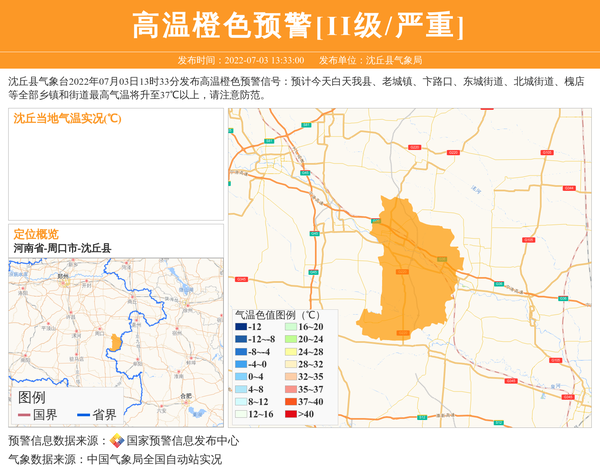Click the 高温橙色预警 title banner
Image resolution: width=600 pixels, height=471 pixels.
(299, 25)
